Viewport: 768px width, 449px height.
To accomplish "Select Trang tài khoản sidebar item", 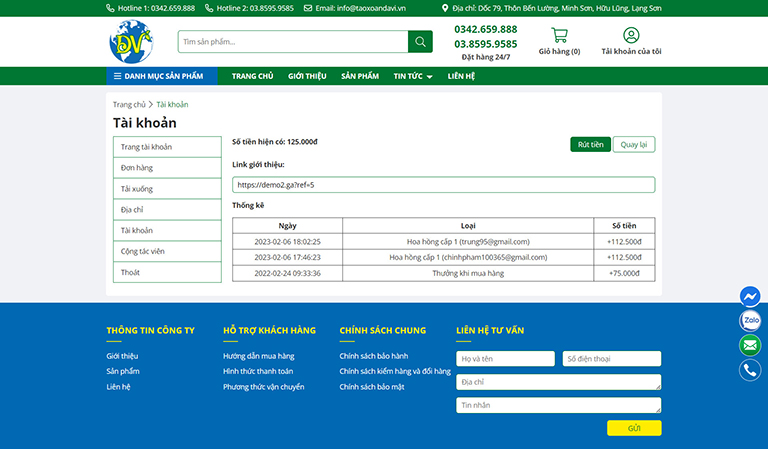I will (x=167, y=147).
